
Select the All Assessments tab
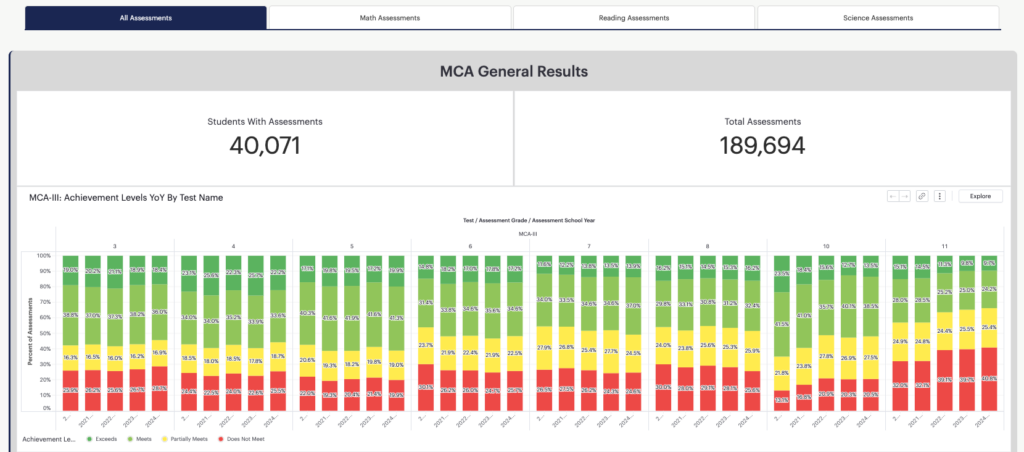[x=146, y=18]
